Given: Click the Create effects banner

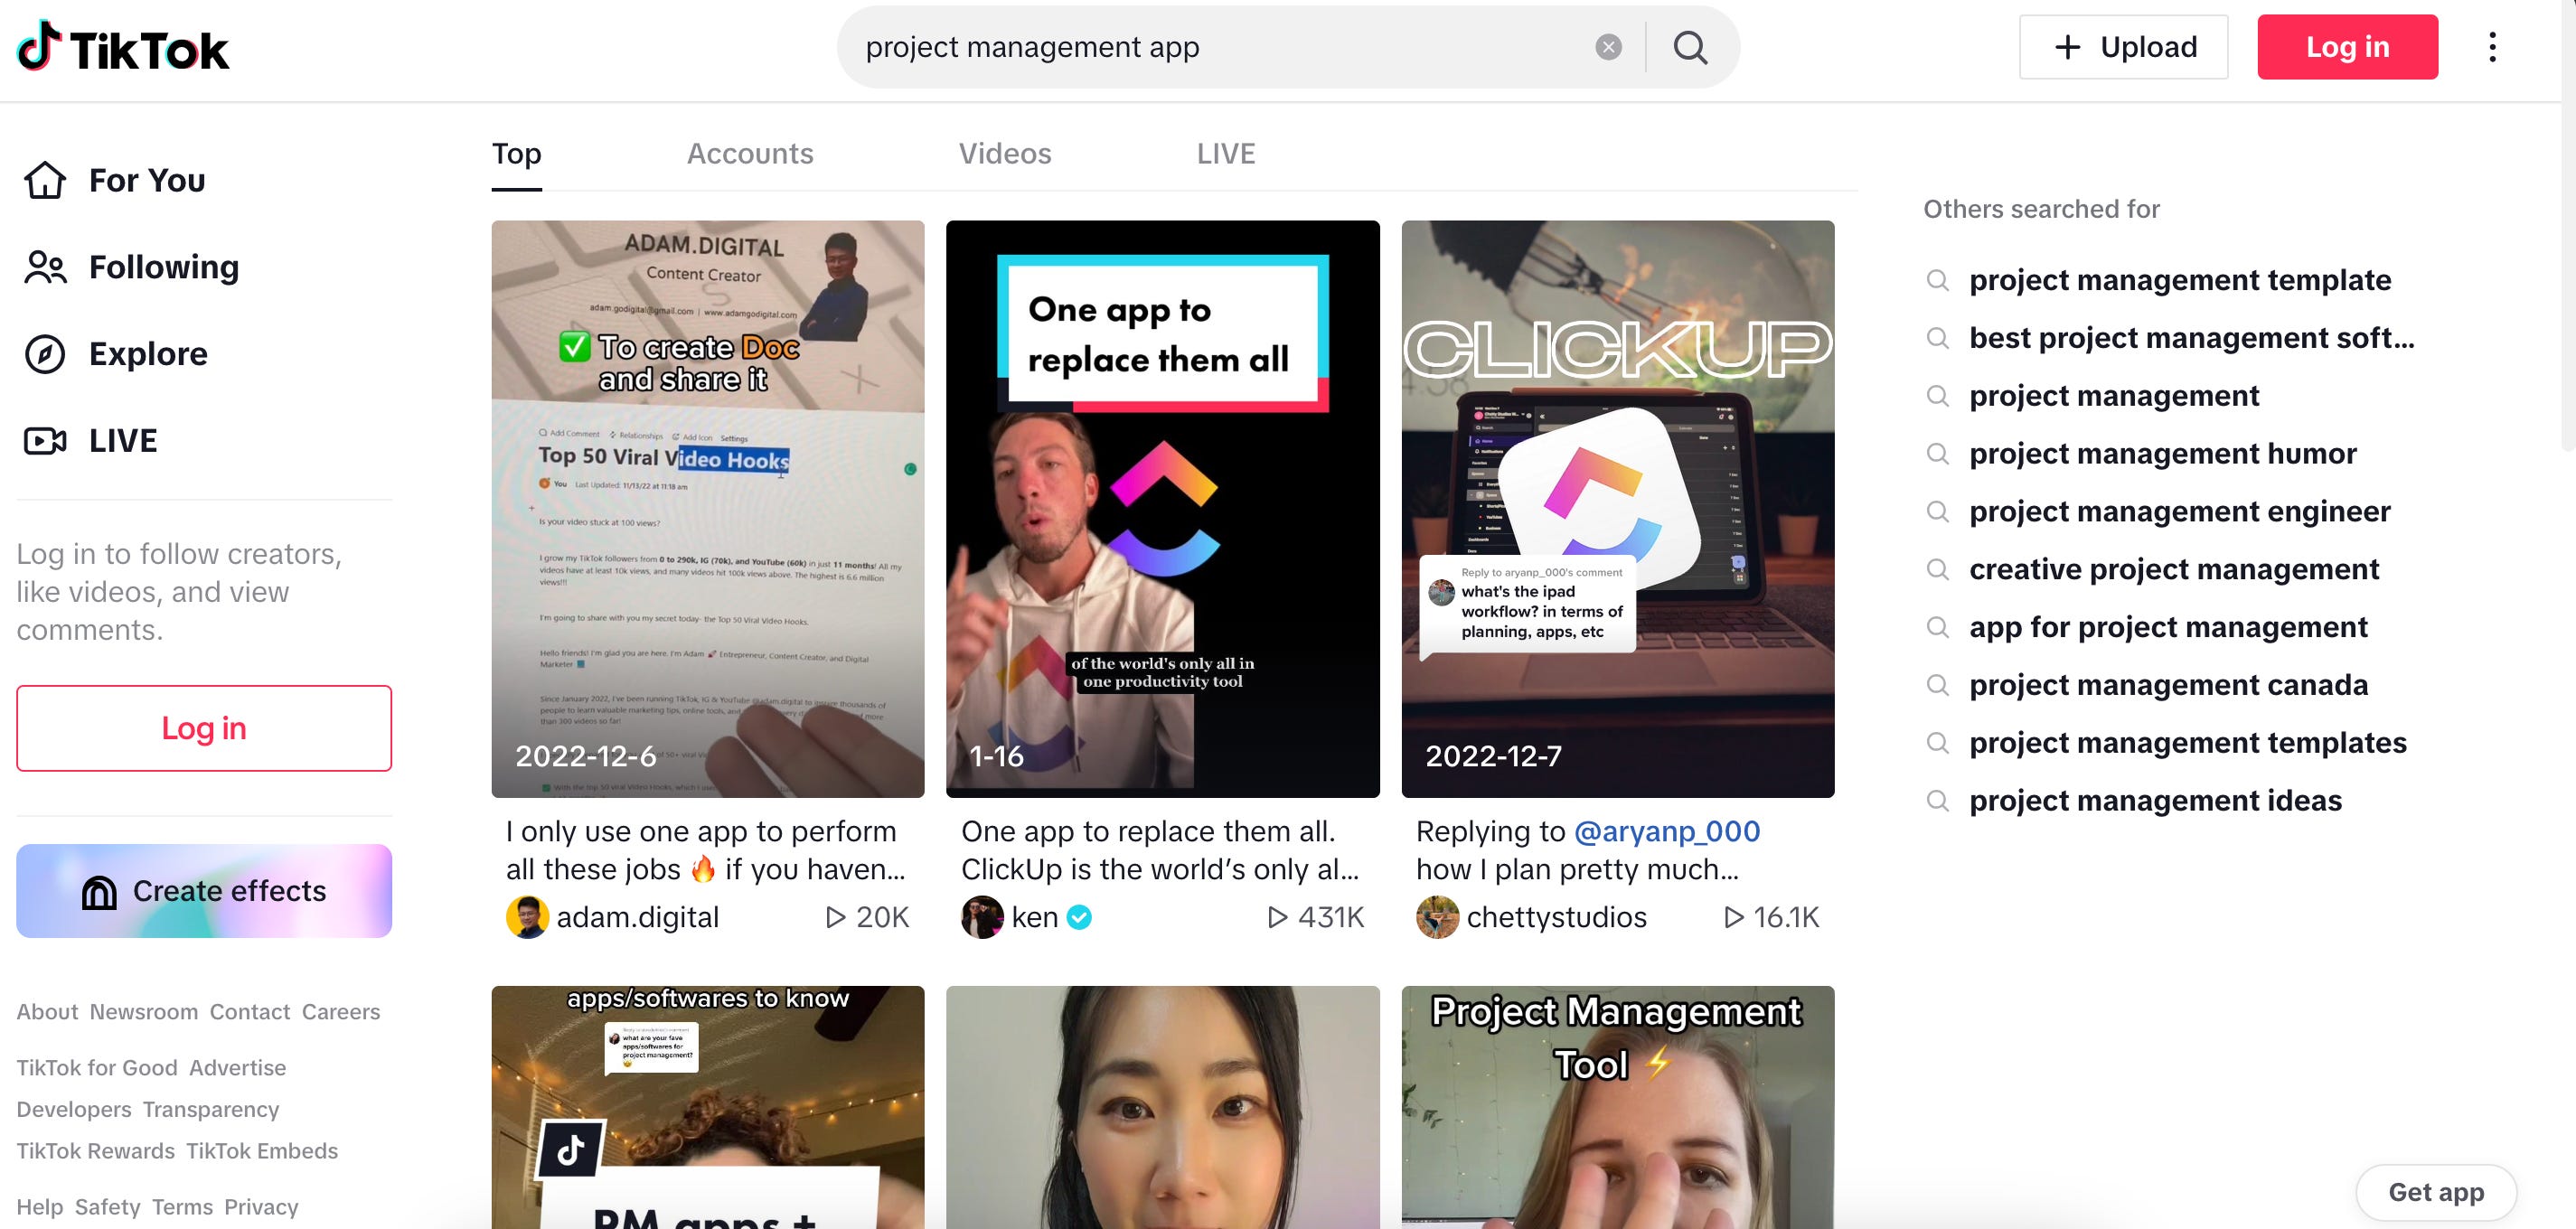Looking at the screenshot, I should coord(204,891).
